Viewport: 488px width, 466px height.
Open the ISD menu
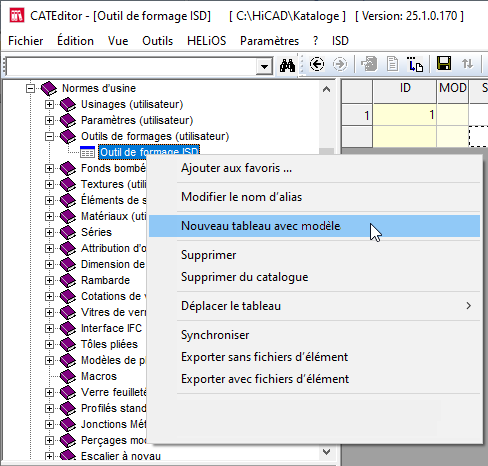340,41
